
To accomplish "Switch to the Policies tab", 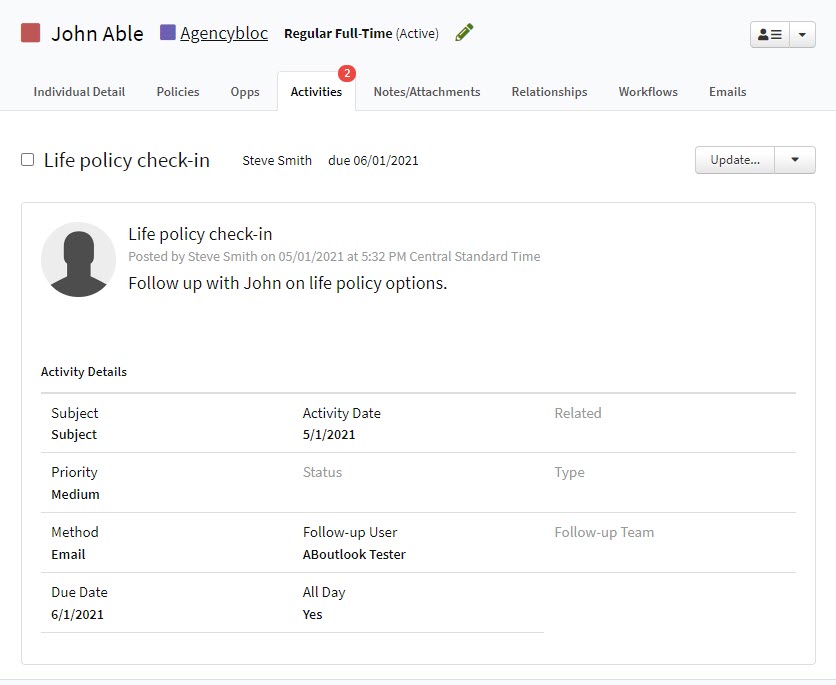I will tap(177, 91).
